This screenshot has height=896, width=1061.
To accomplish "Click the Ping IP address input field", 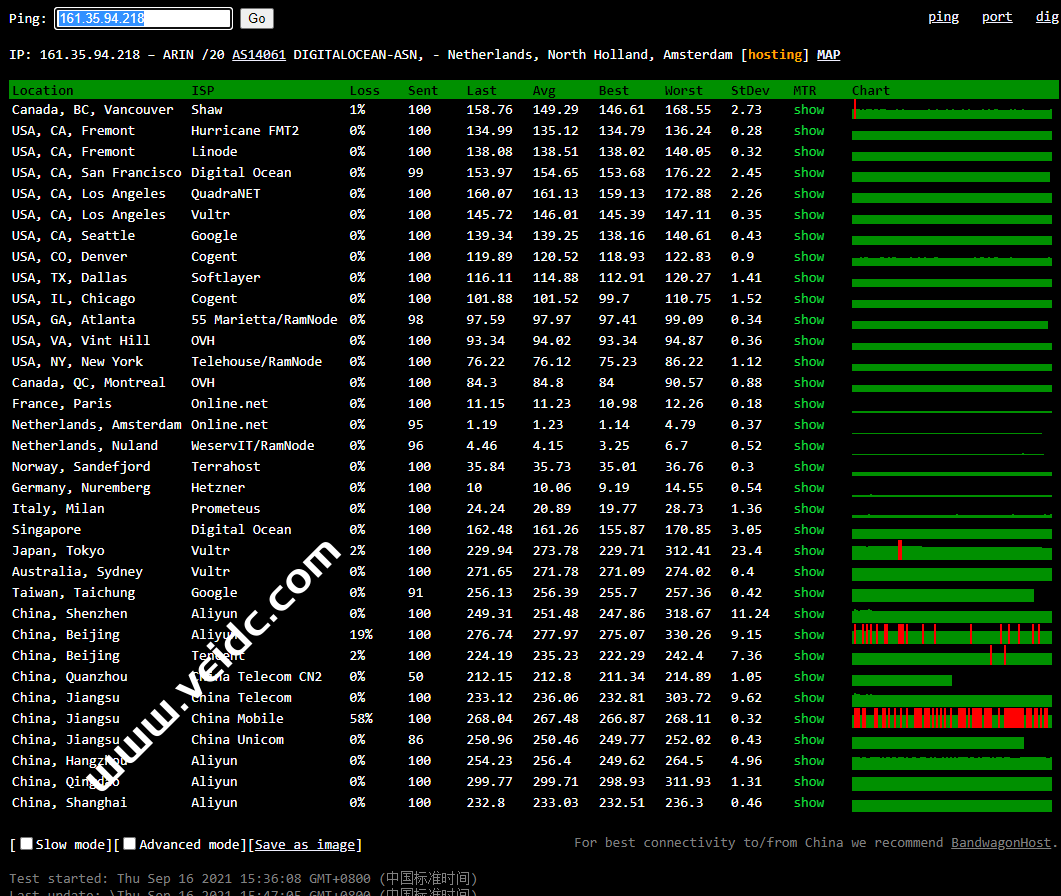I will point(143,18).
